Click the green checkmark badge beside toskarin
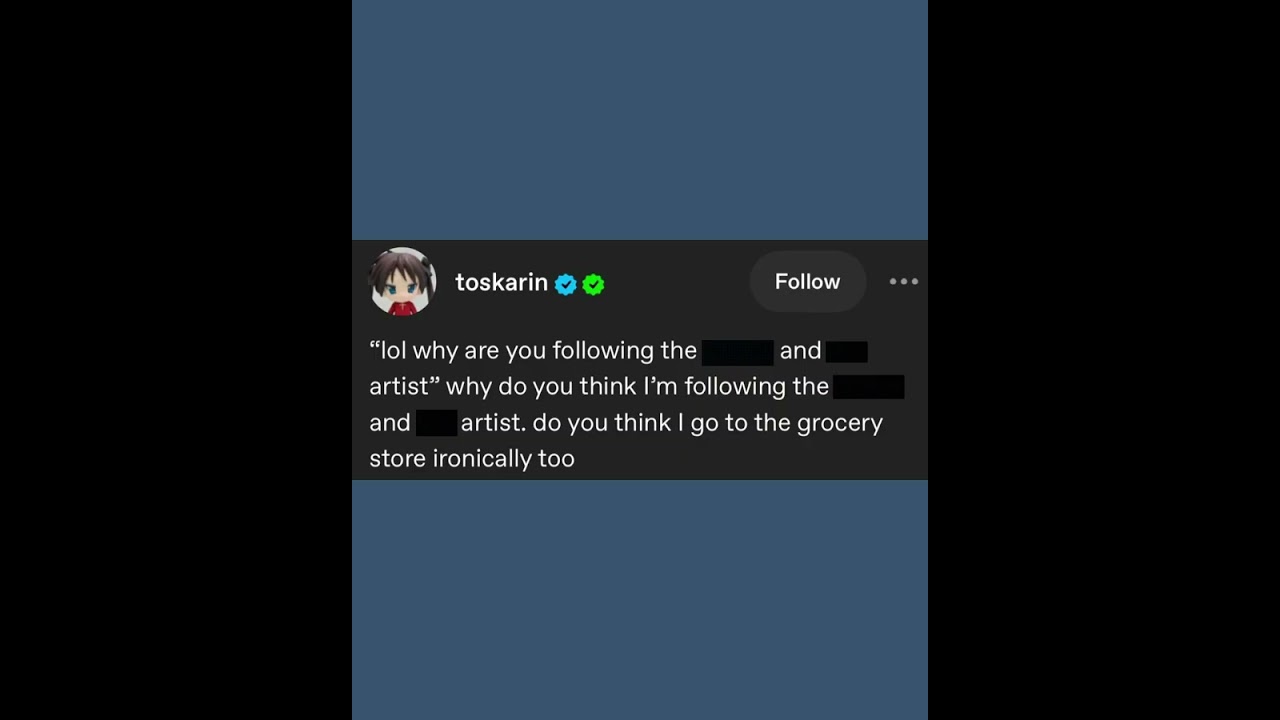Screen dimensions: 1280x720 (593, 284)
